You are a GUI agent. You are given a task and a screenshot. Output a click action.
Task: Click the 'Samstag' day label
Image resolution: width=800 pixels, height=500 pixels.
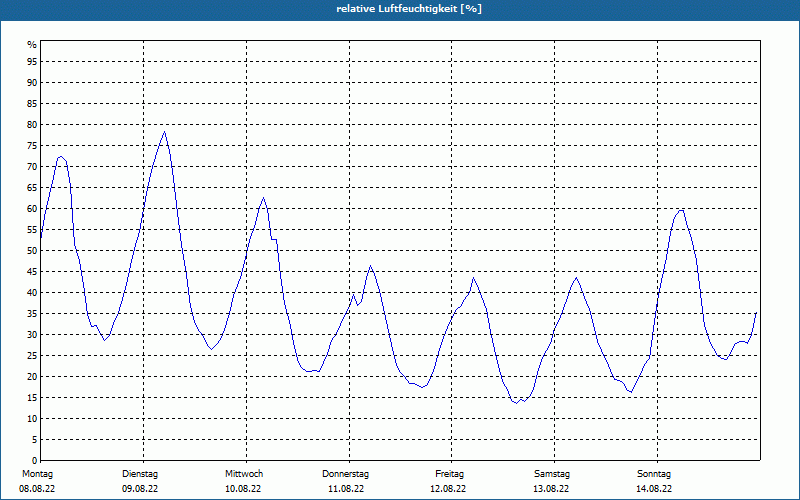(552, 474)
